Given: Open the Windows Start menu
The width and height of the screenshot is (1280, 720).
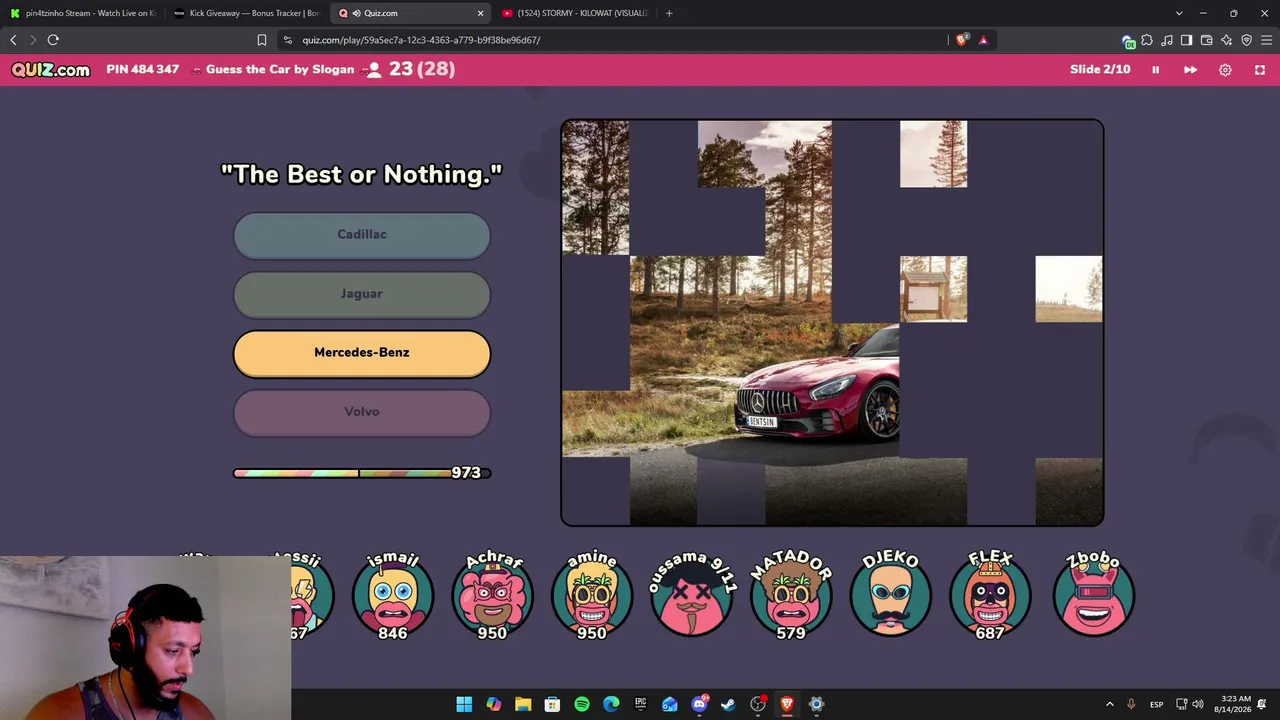Looking at the screenshot, I should (464, 704).
